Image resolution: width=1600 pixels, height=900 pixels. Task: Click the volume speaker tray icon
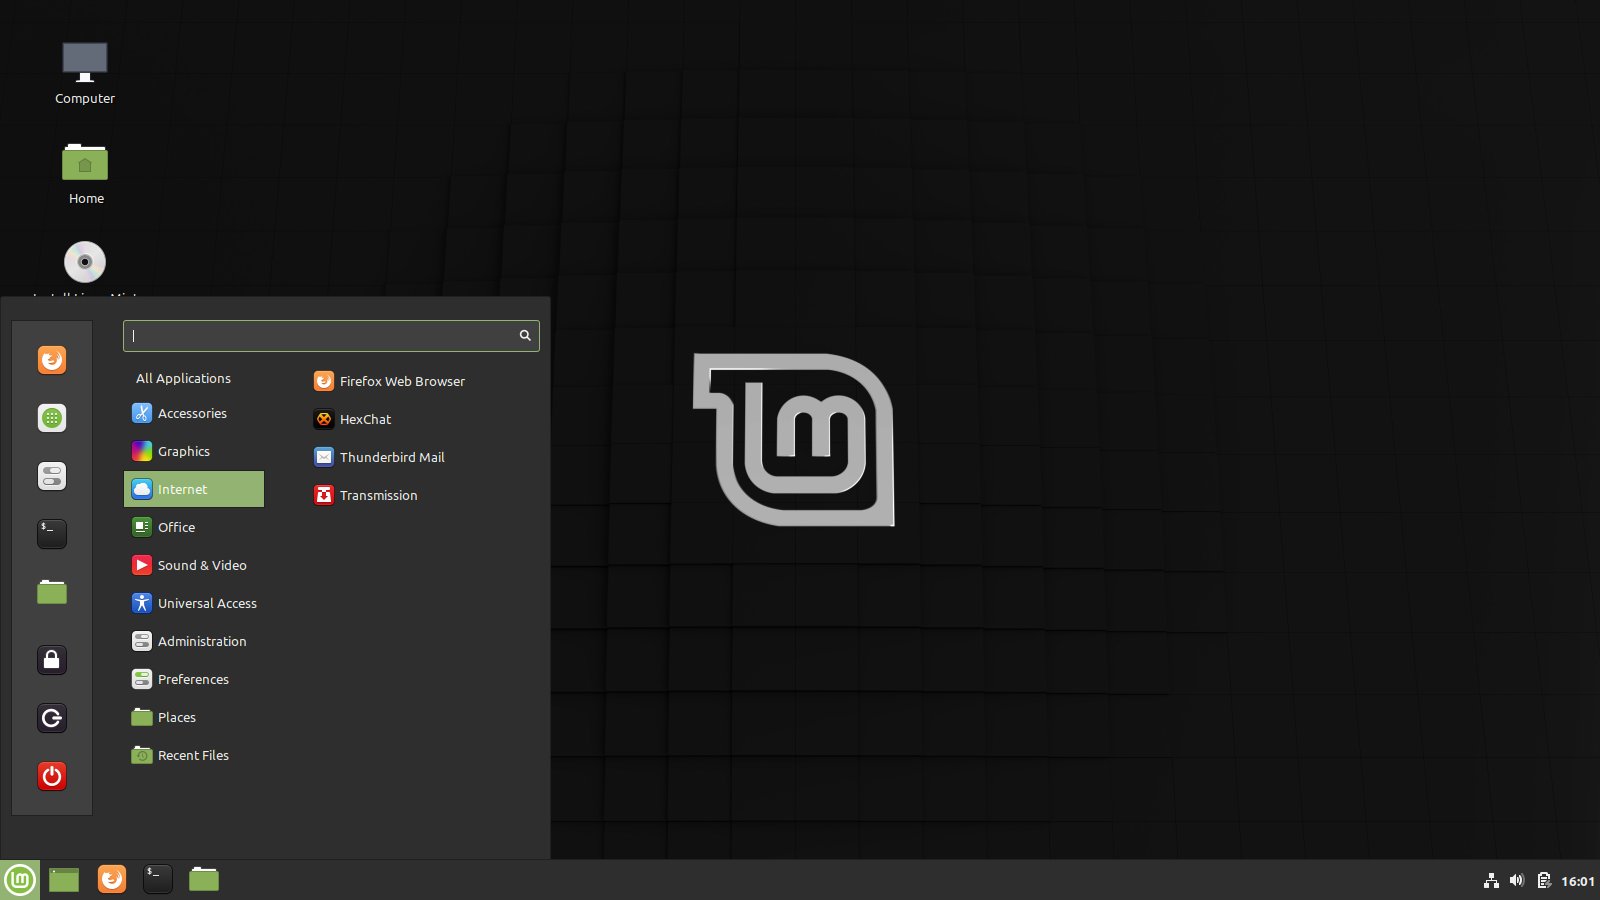click(x=1517, y=880)
